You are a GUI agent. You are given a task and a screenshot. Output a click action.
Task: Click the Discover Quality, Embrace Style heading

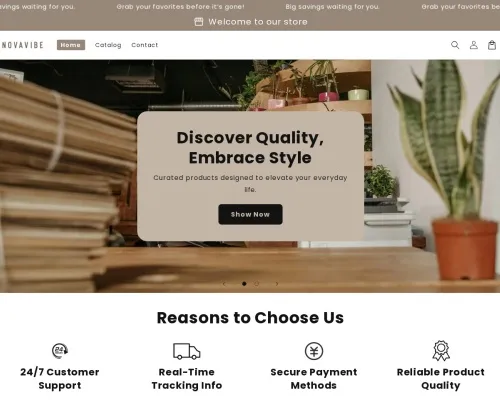point(250,147)
